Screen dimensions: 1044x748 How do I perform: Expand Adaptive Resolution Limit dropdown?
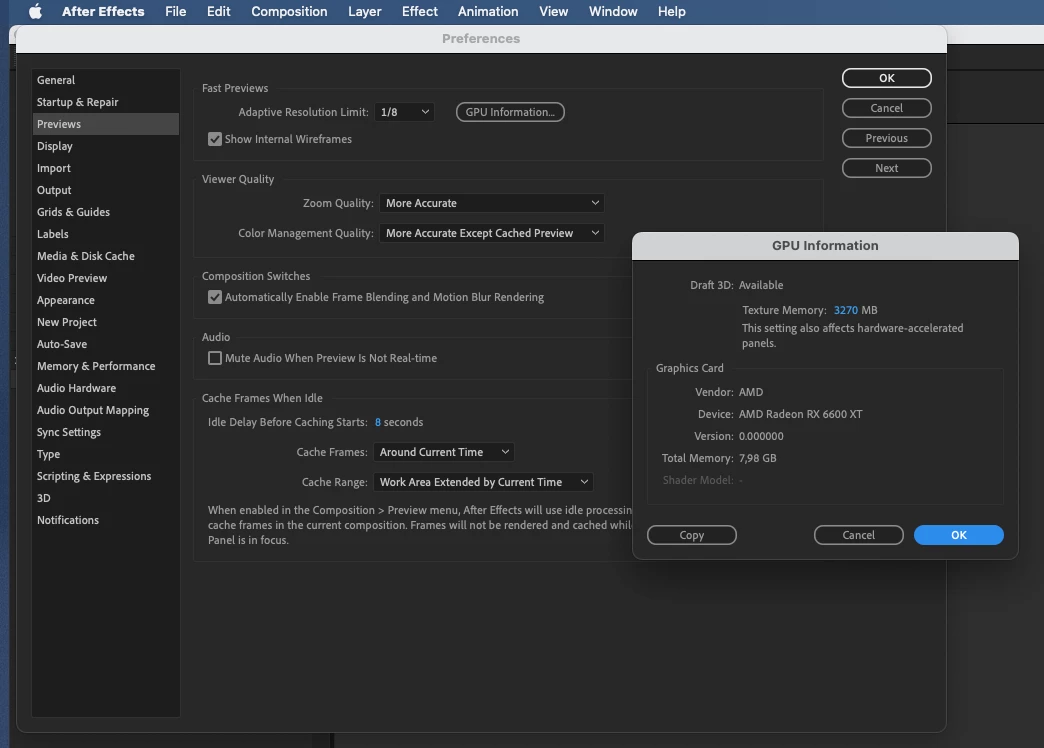[404, 112]
